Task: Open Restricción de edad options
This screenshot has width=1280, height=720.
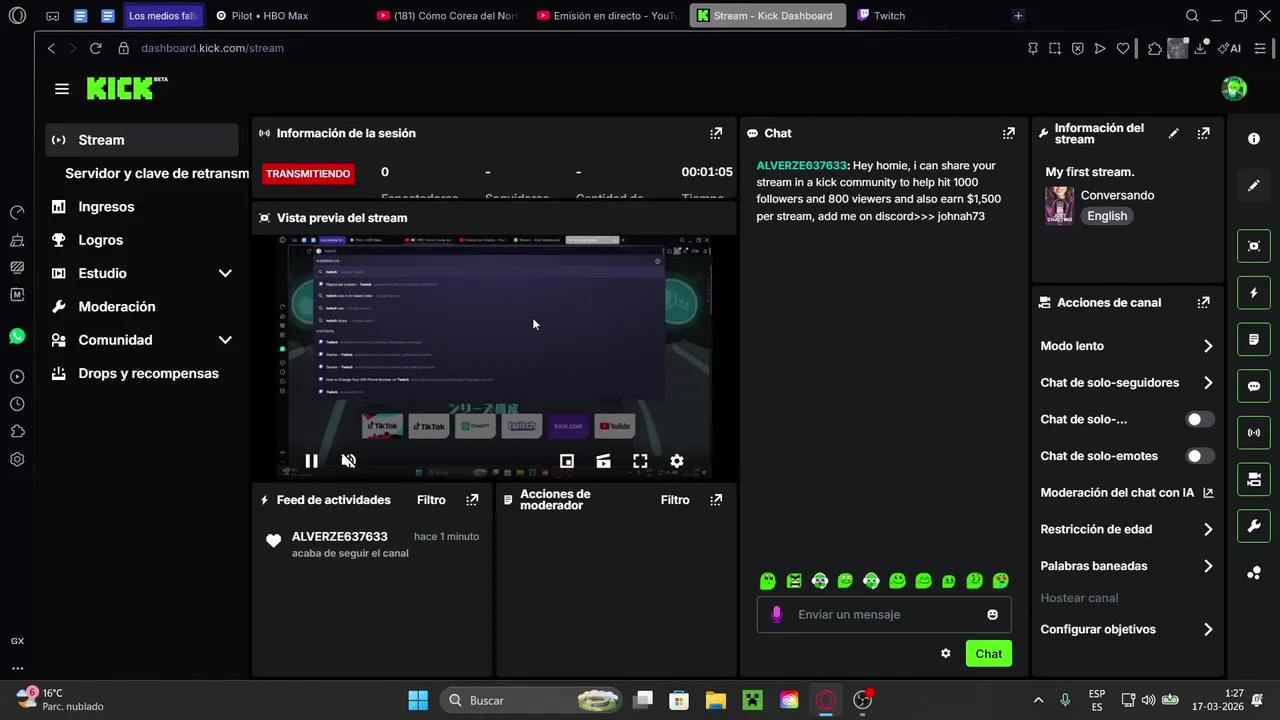Action: click(x=1127, y=529)
